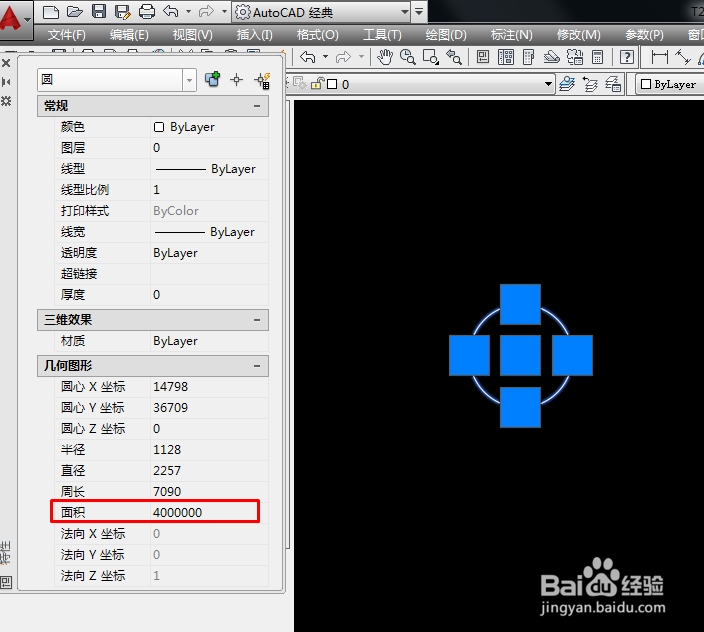Click the 半径 value 1128
The width and height of the screenshot is (704, 632).
167,450
